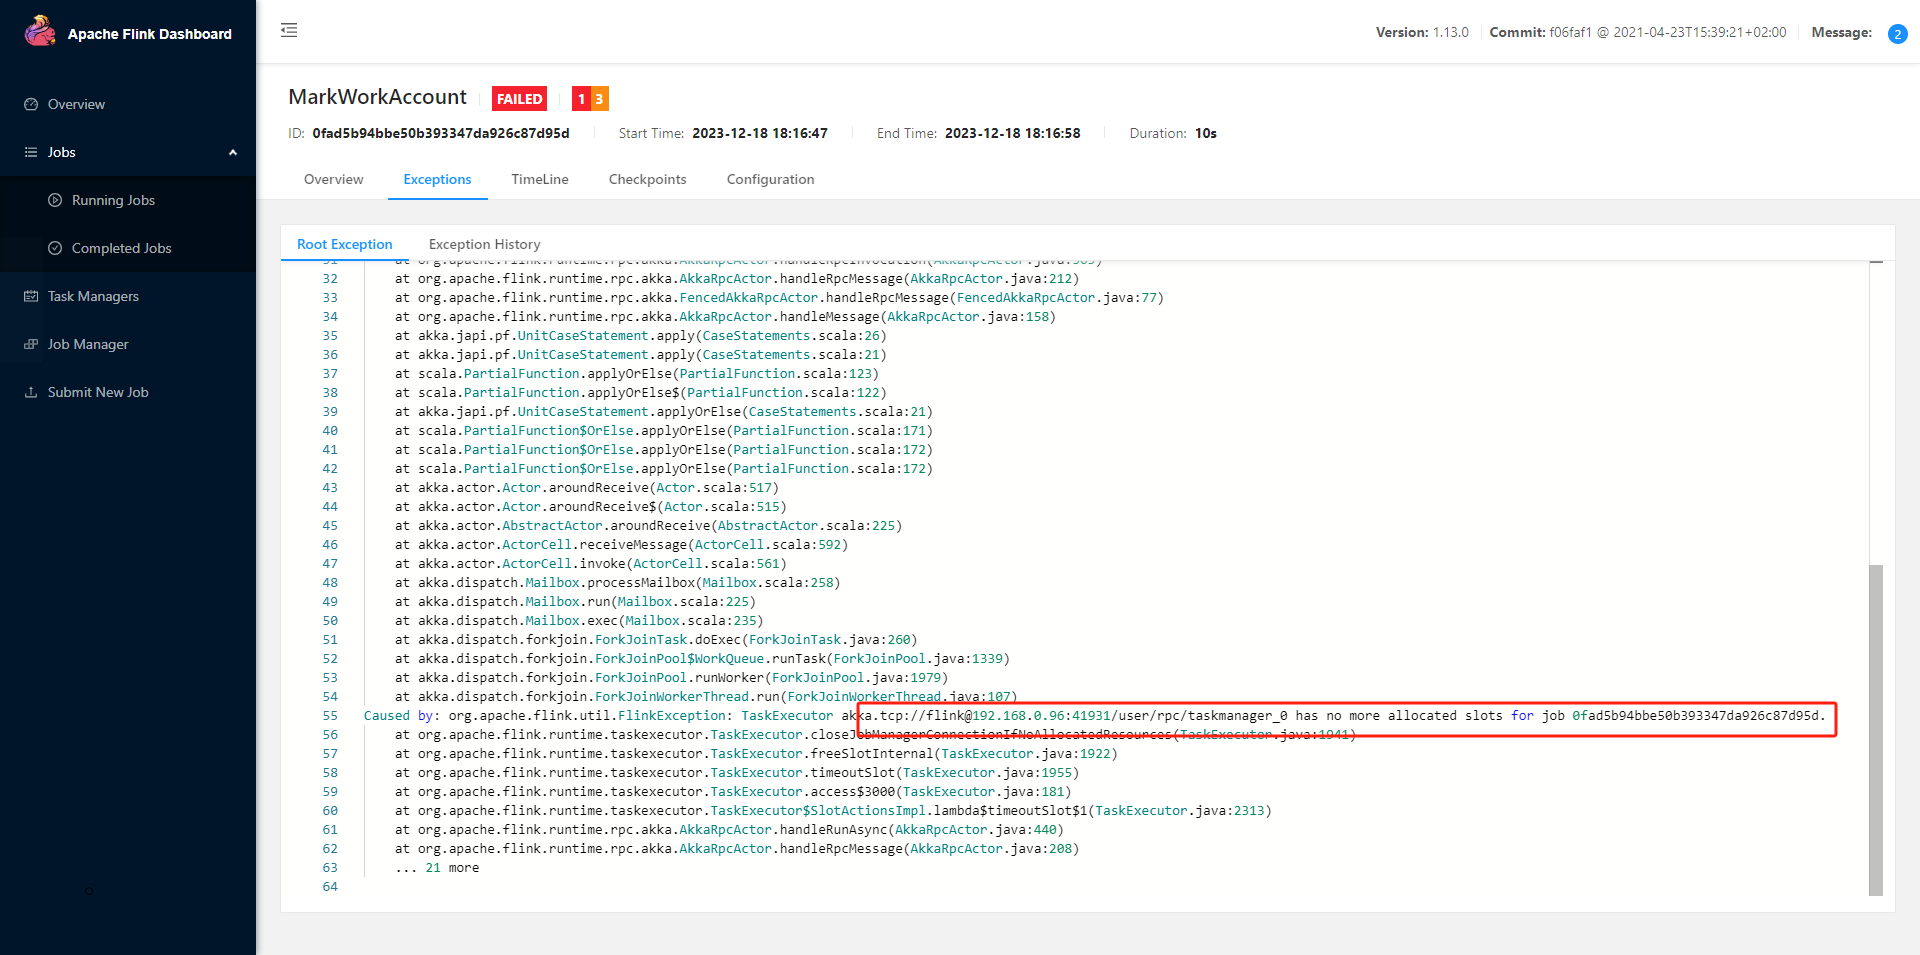The width and height of the screenshot is (1920, 955).
Task: Select the Exceptions tab
Action: [x=437, y=179]
